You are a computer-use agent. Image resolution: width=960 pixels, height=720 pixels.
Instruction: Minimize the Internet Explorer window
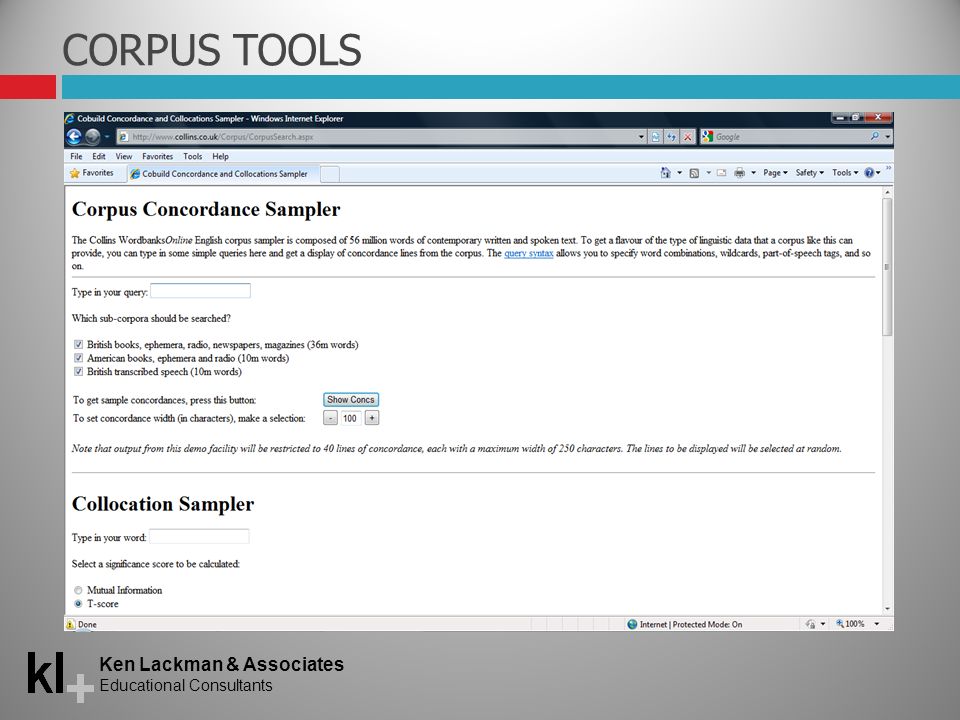(839, 117)
